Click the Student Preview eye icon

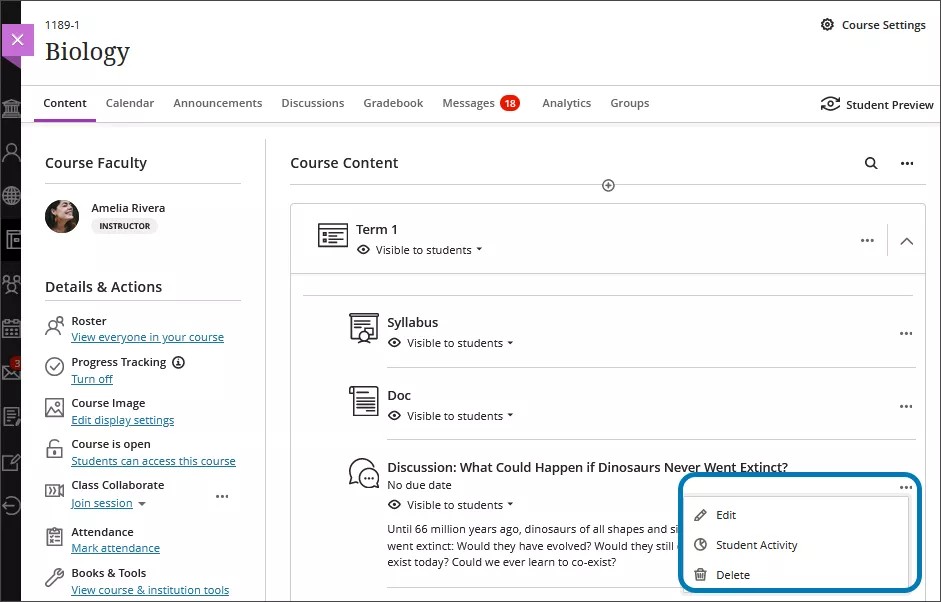[831, 103]
